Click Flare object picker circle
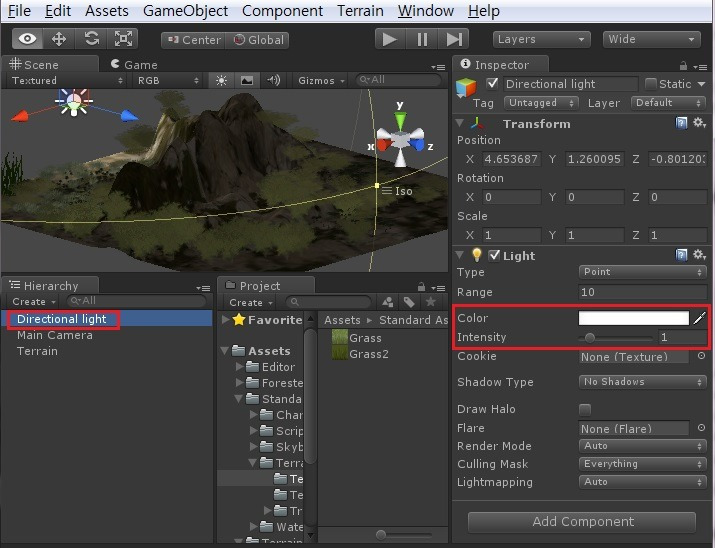This screenshot has width=715, height=548. tap(701, 428)
